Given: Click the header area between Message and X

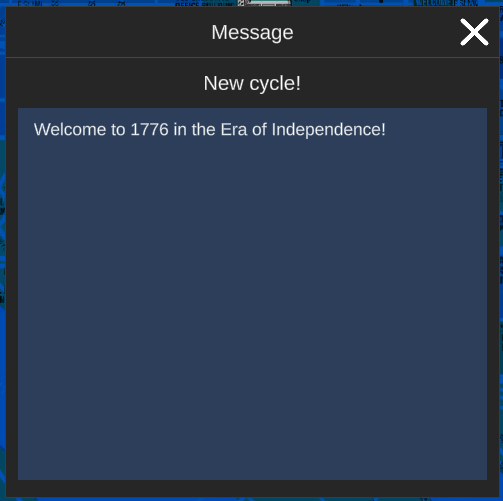Looking at the screenshot, I should point(377,32).
